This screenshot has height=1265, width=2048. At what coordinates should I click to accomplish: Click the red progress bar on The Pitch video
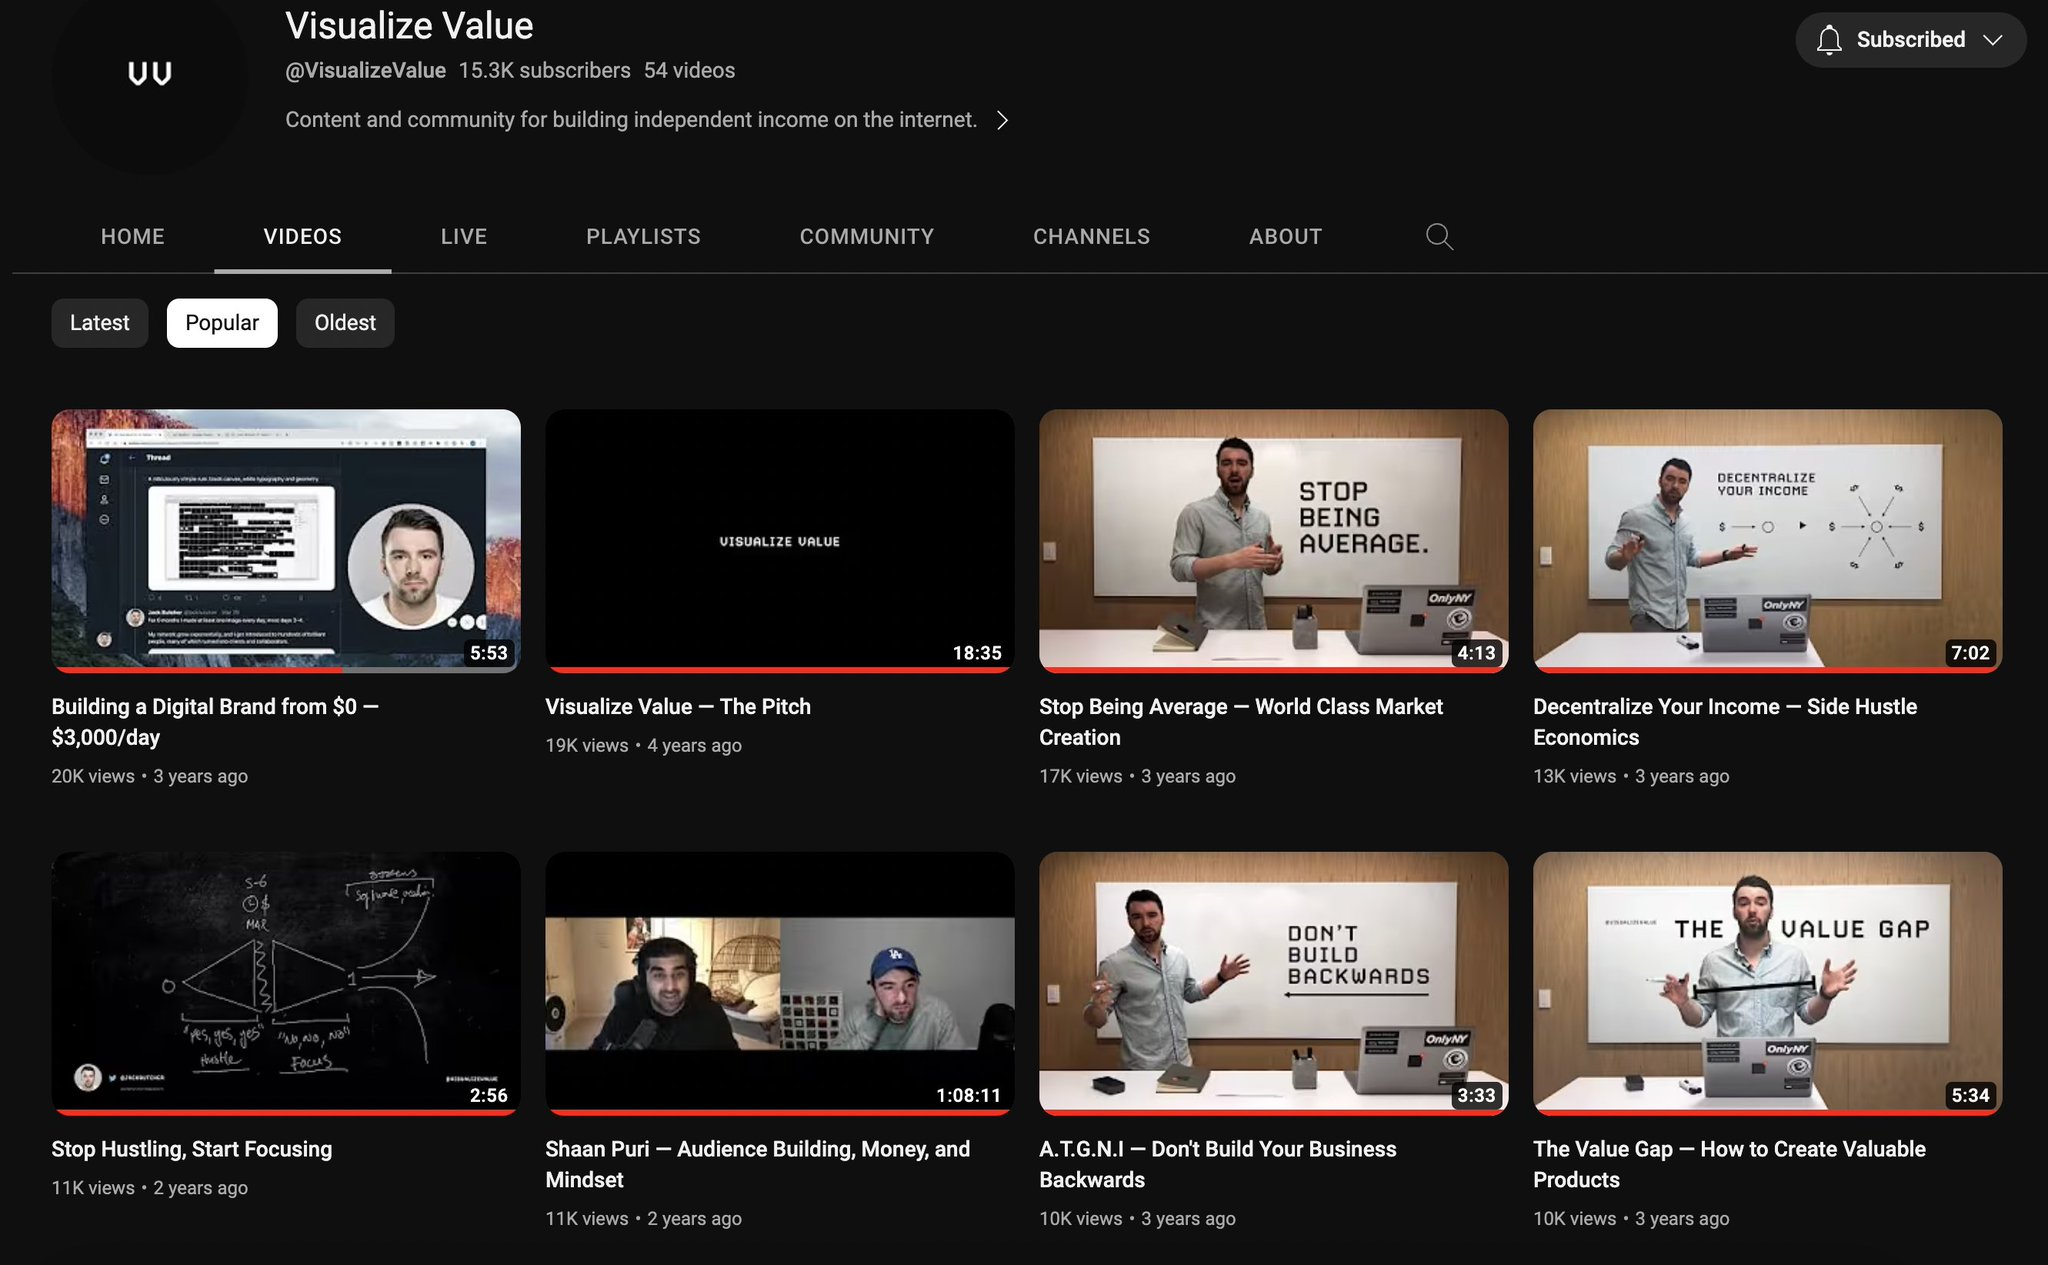pos(778,670)
